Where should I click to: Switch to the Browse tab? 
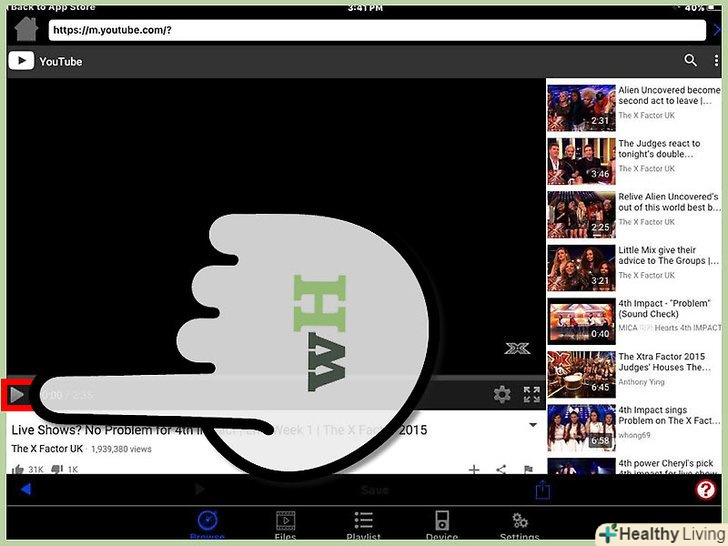point(207,526)
